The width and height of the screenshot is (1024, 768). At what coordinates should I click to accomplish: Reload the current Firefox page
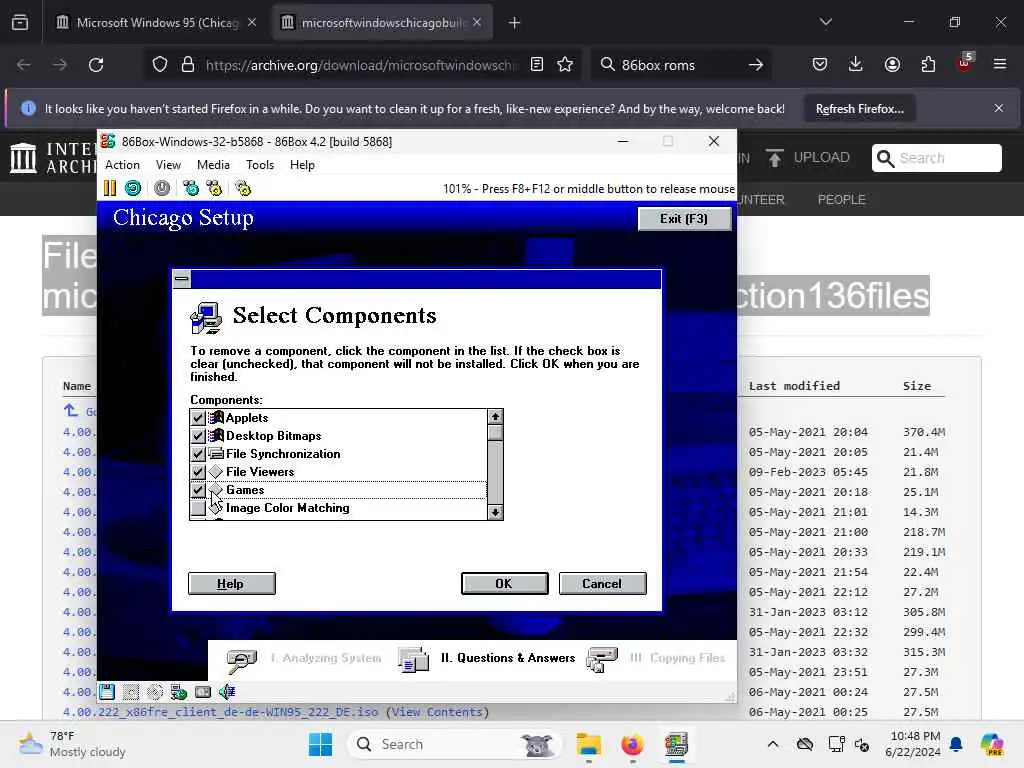click(x=96, y=65)
